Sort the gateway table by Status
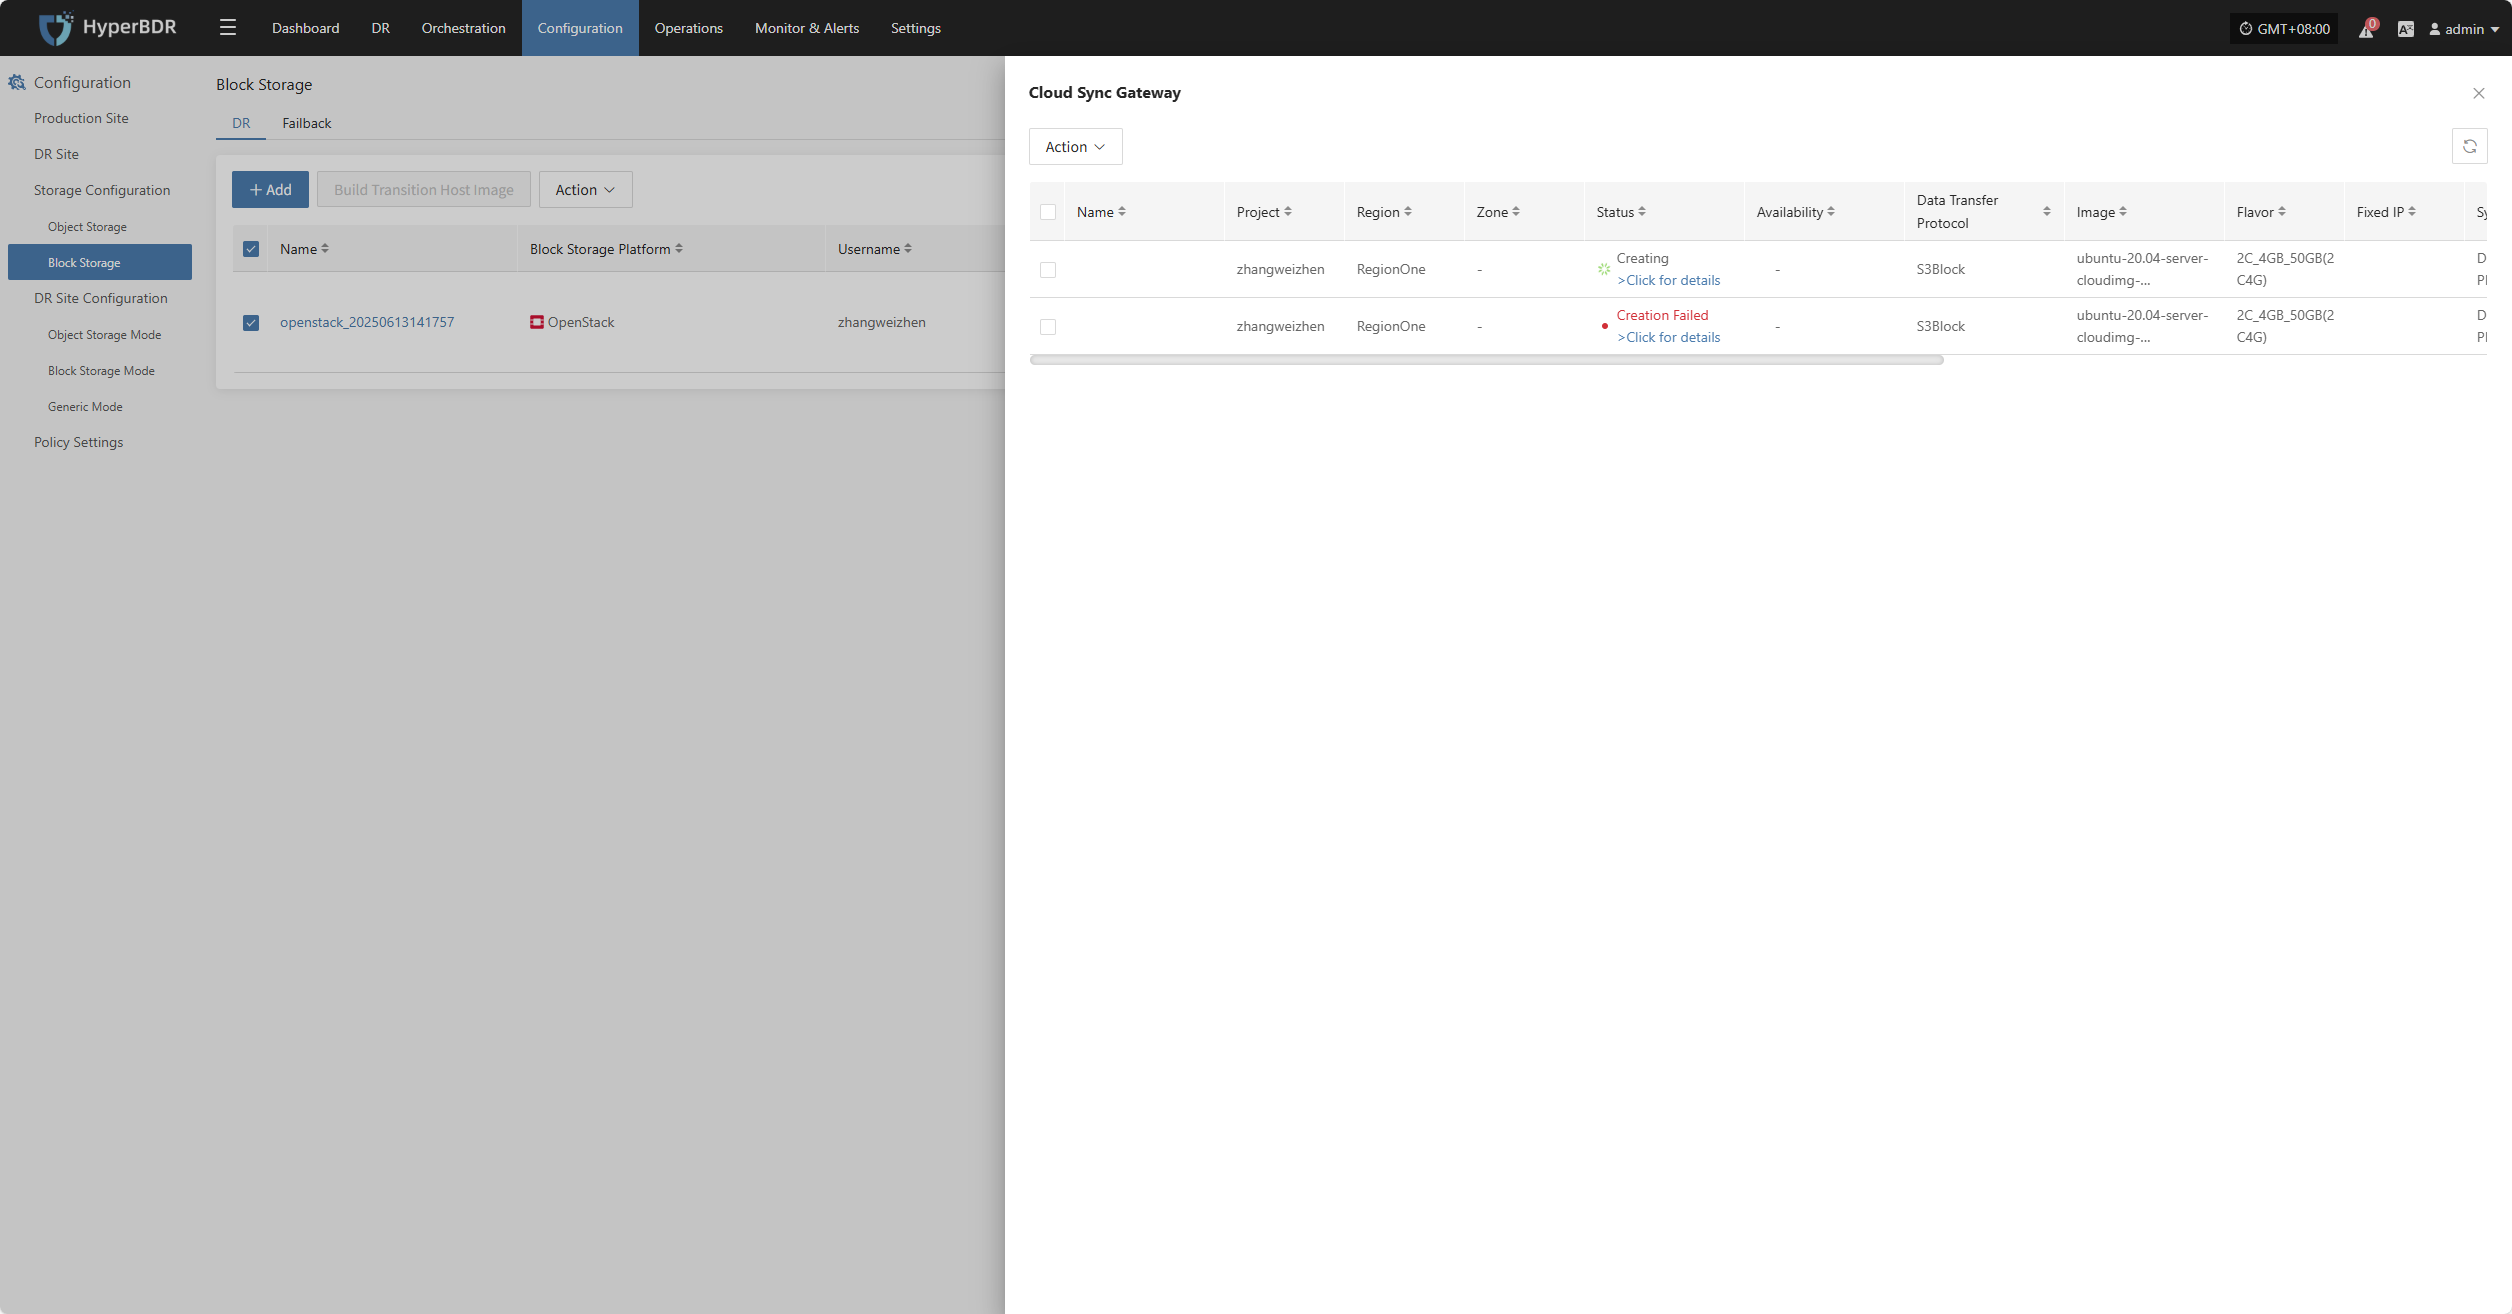 click(x=1642, y=212)
